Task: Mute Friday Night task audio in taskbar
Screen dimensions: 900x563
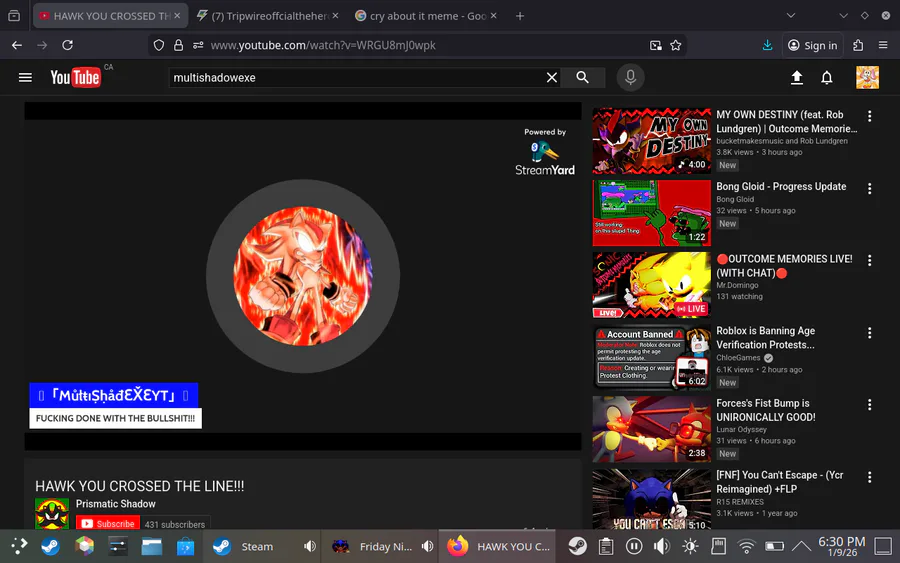Action: (x=428, y=546)
